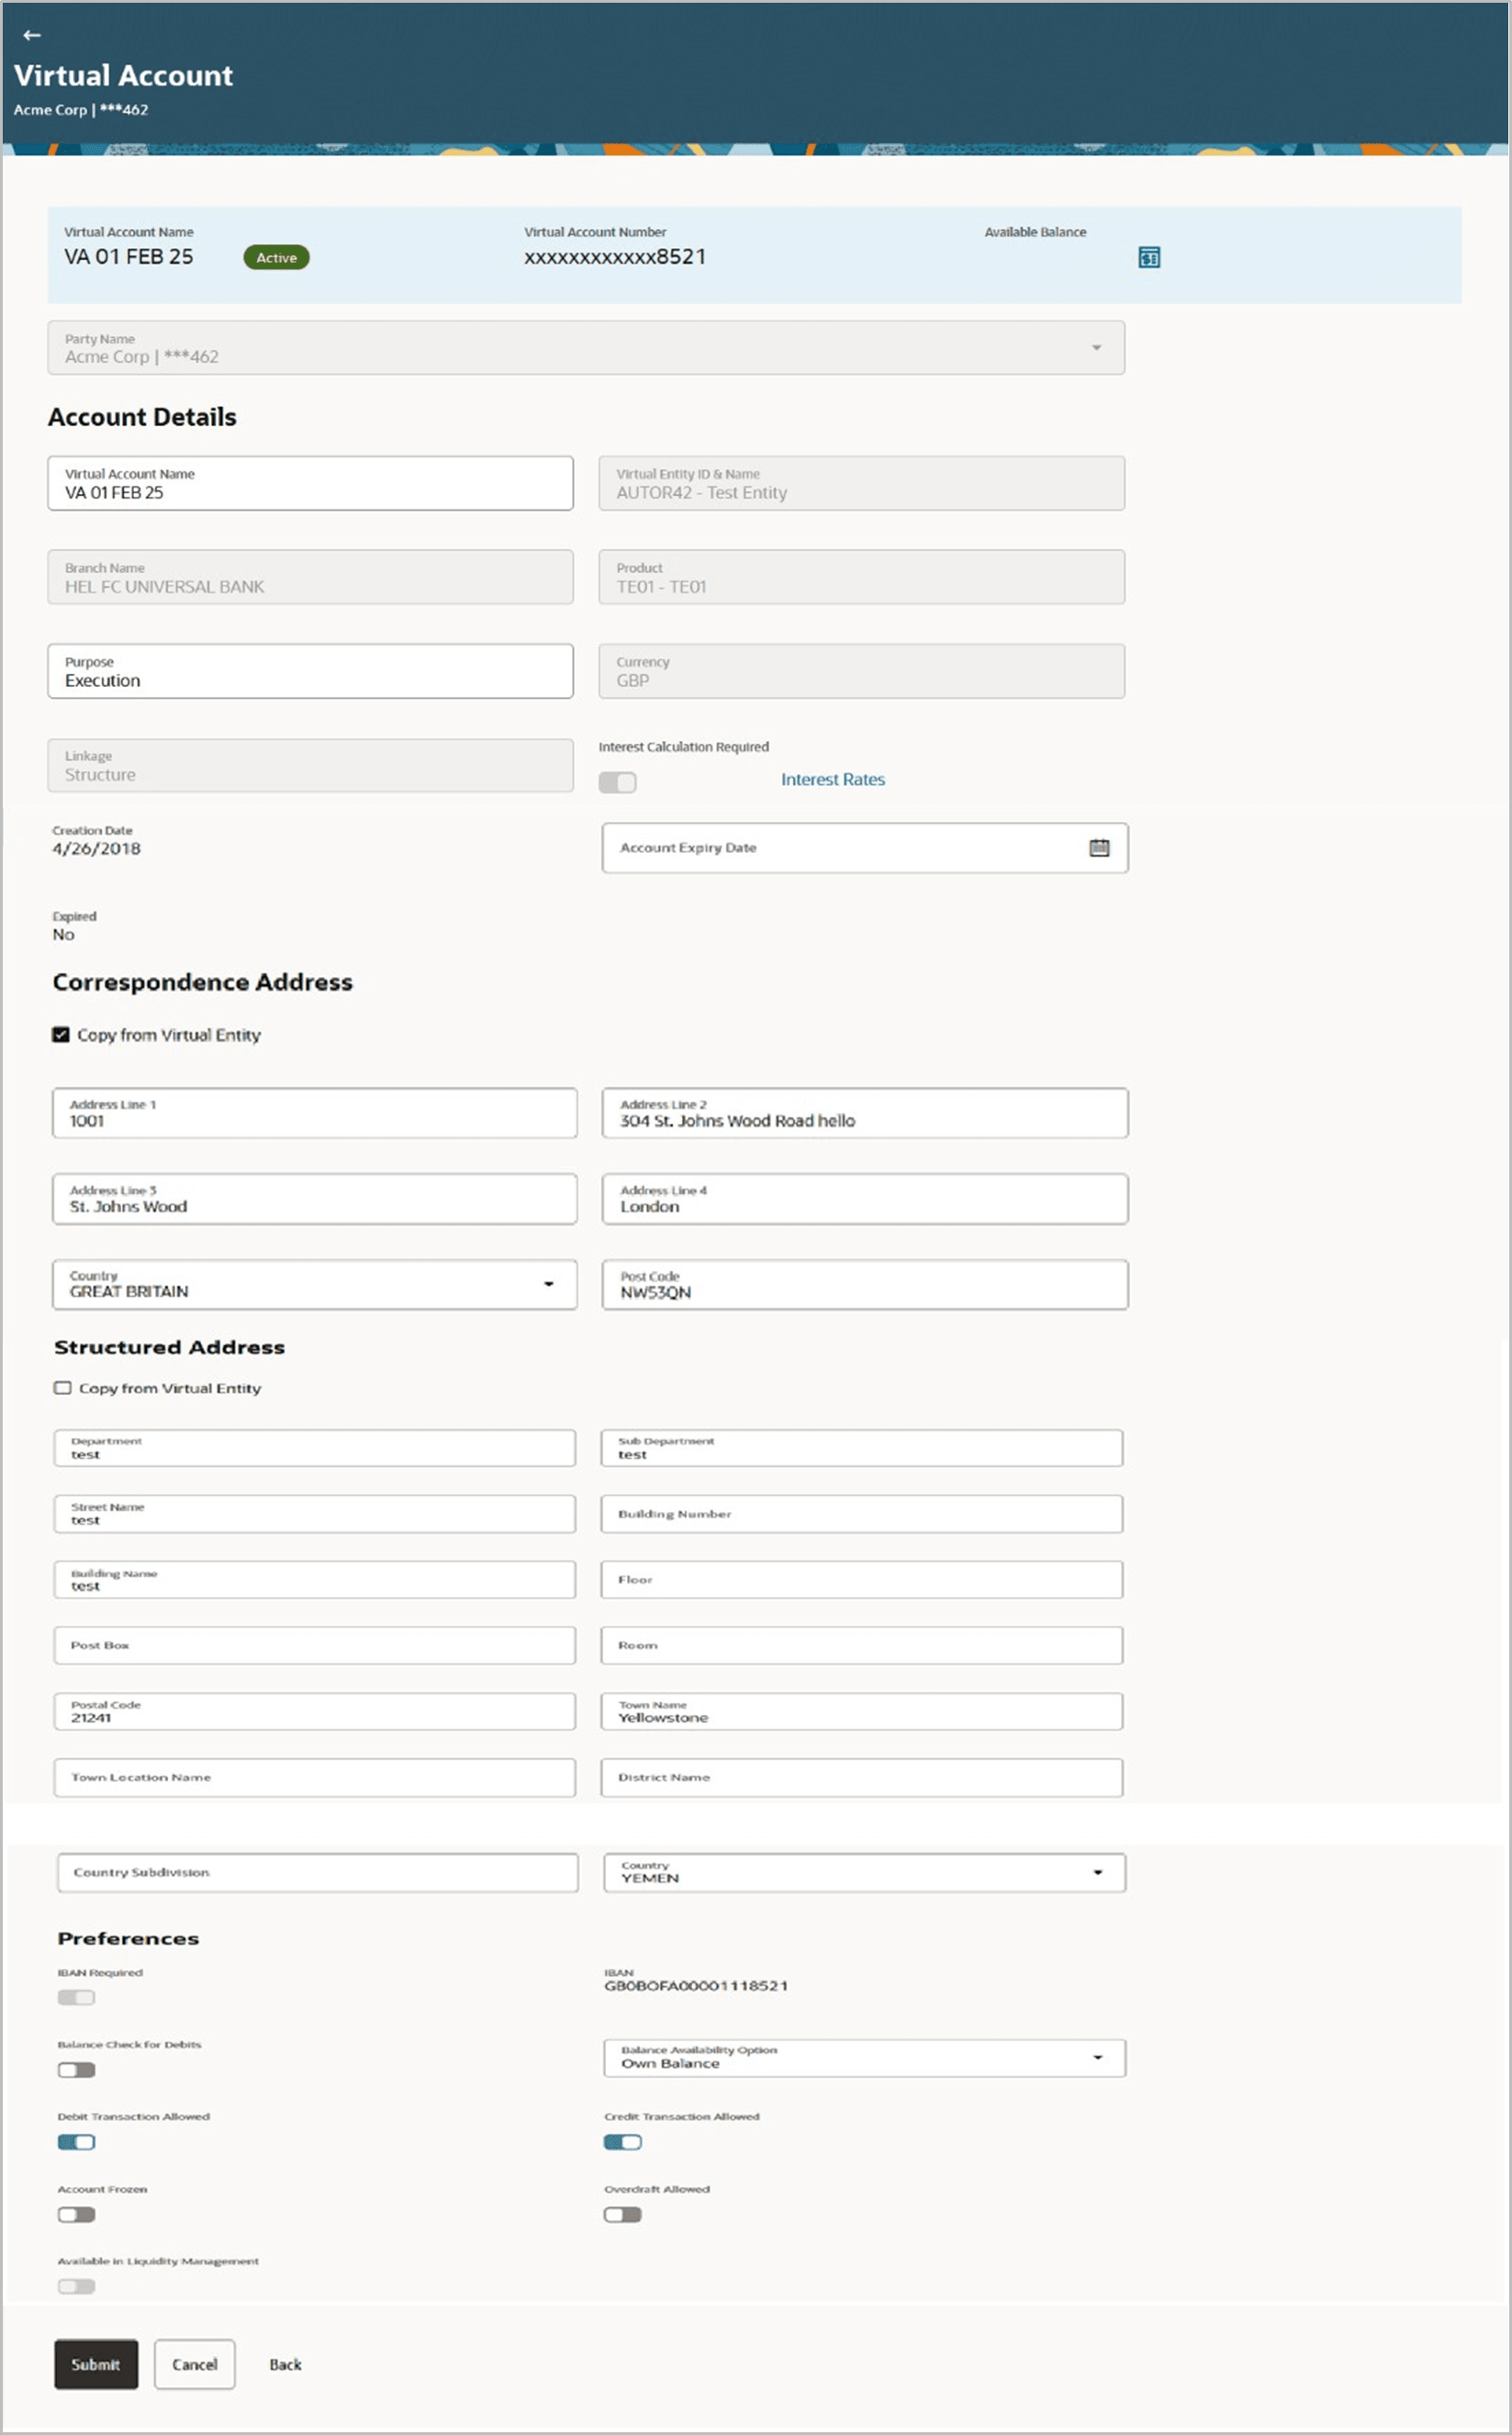Enable the Overdraft Allowed toggle
The image size is (1512, 2435).
tap(624, 2214)
